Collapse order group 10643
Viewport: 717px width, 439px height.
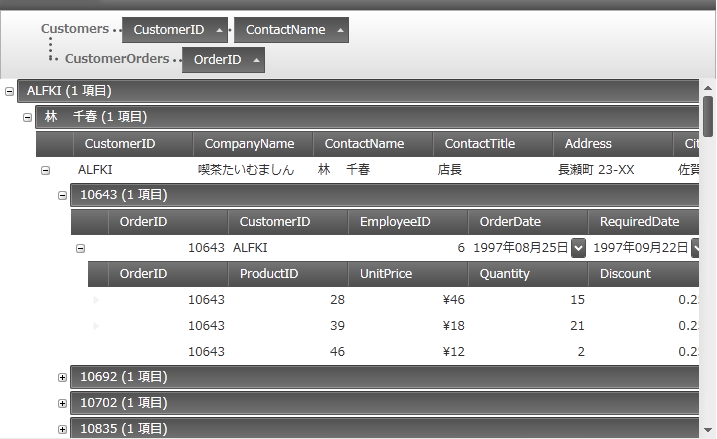coord(63,195)
